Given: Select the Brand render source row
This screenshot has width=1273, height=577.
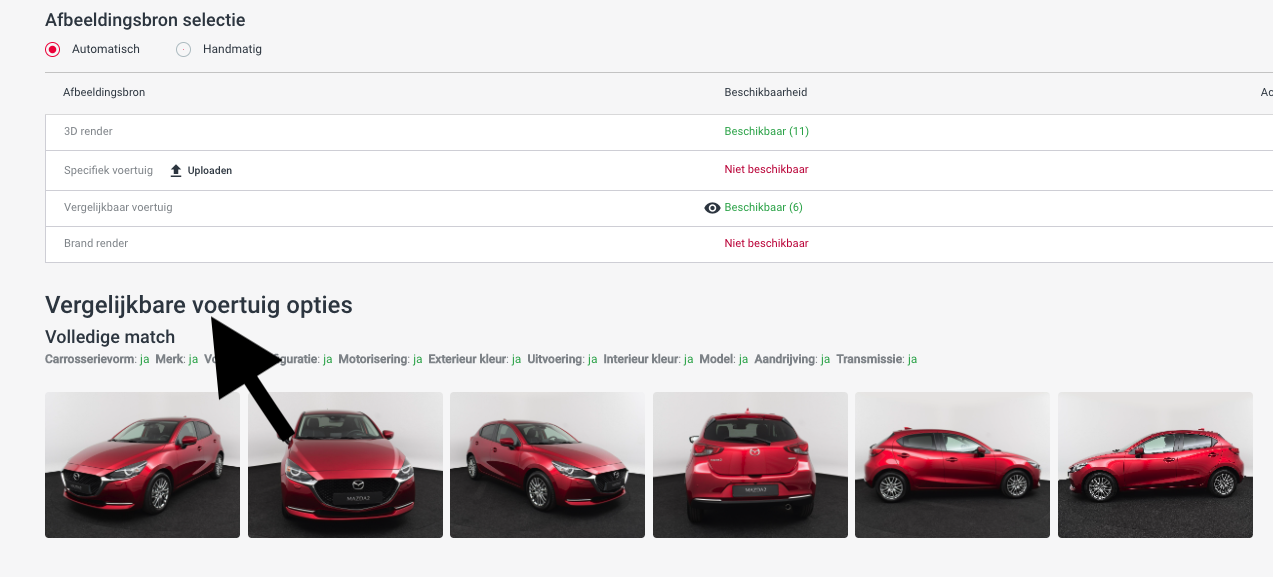Looking at the screenshot, I should 96,243.
